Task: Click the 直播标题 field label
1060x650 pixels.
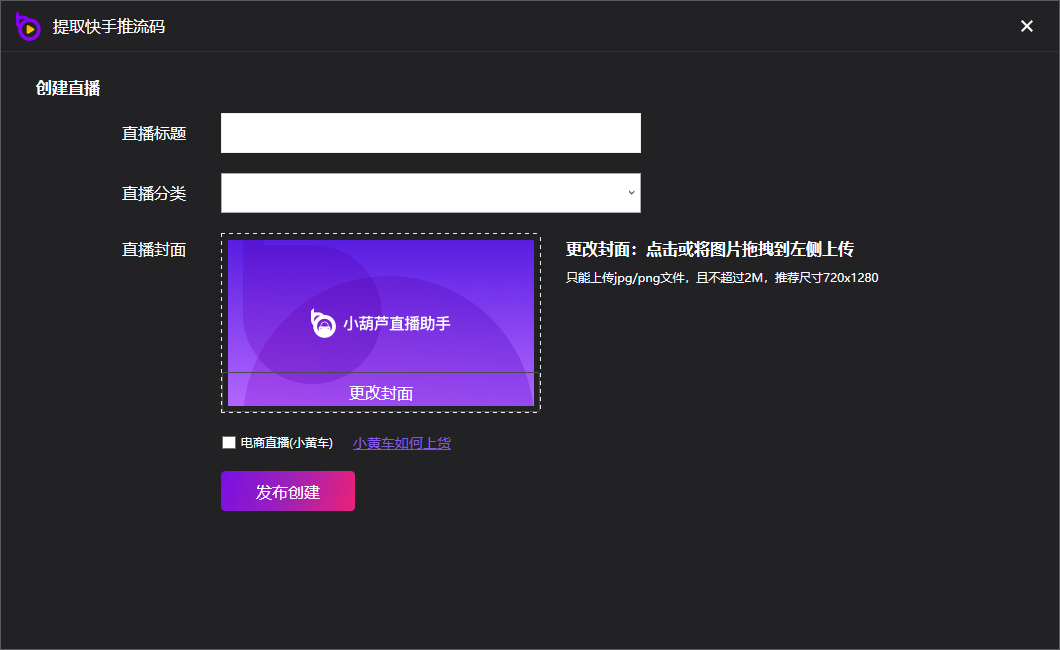Action: (x=154, y=133)
